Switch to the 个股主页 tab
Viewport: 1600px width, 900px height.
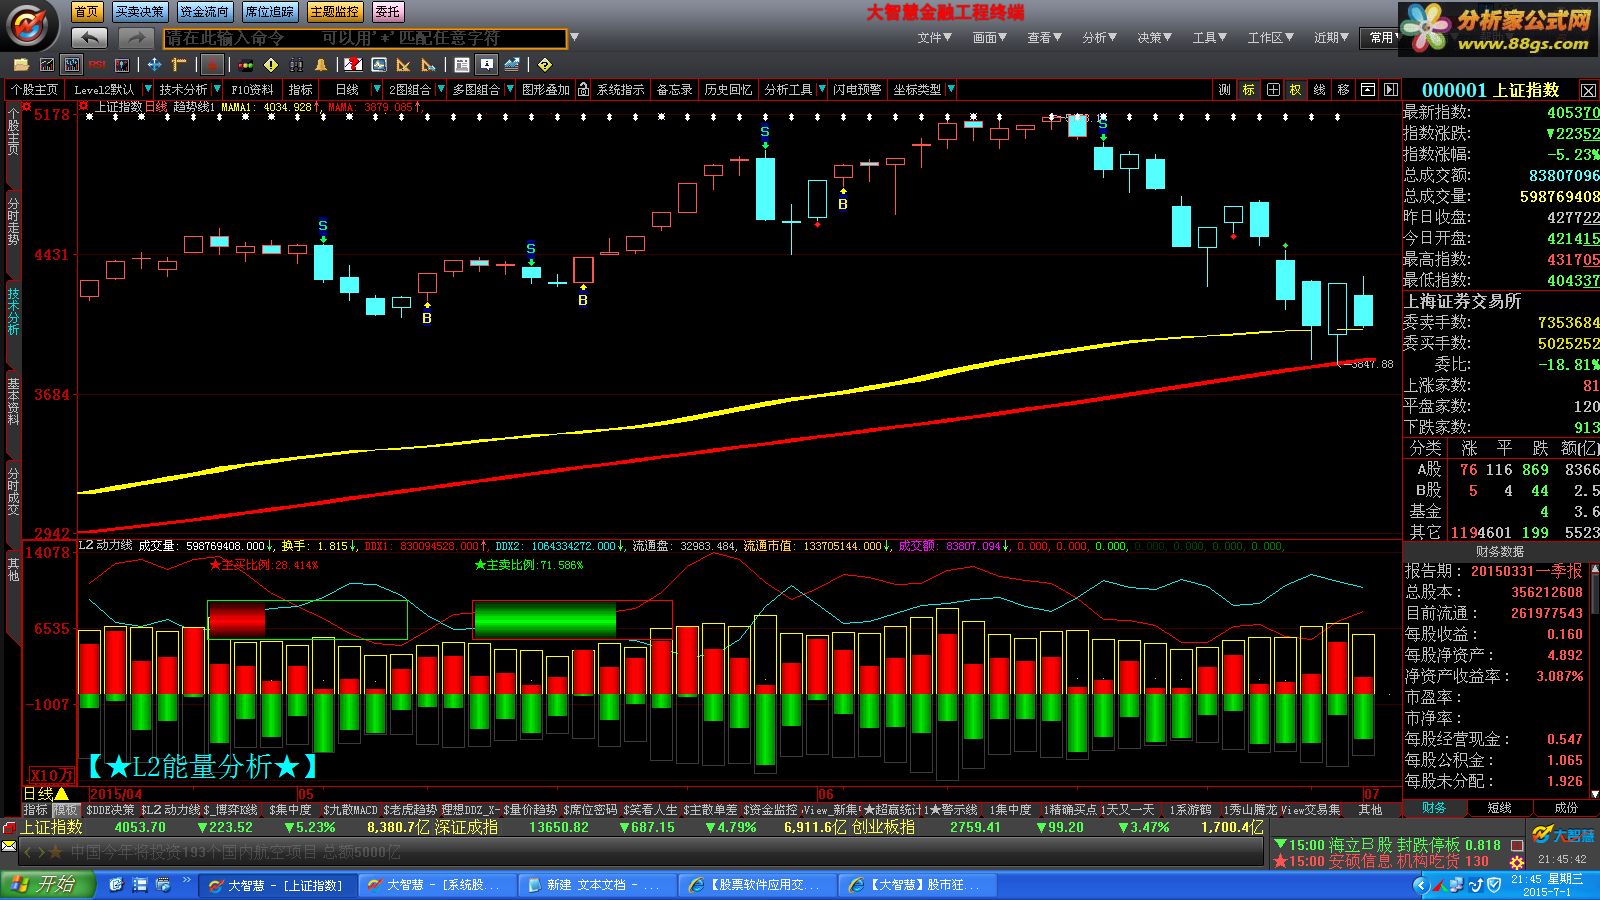coord(35,90)
